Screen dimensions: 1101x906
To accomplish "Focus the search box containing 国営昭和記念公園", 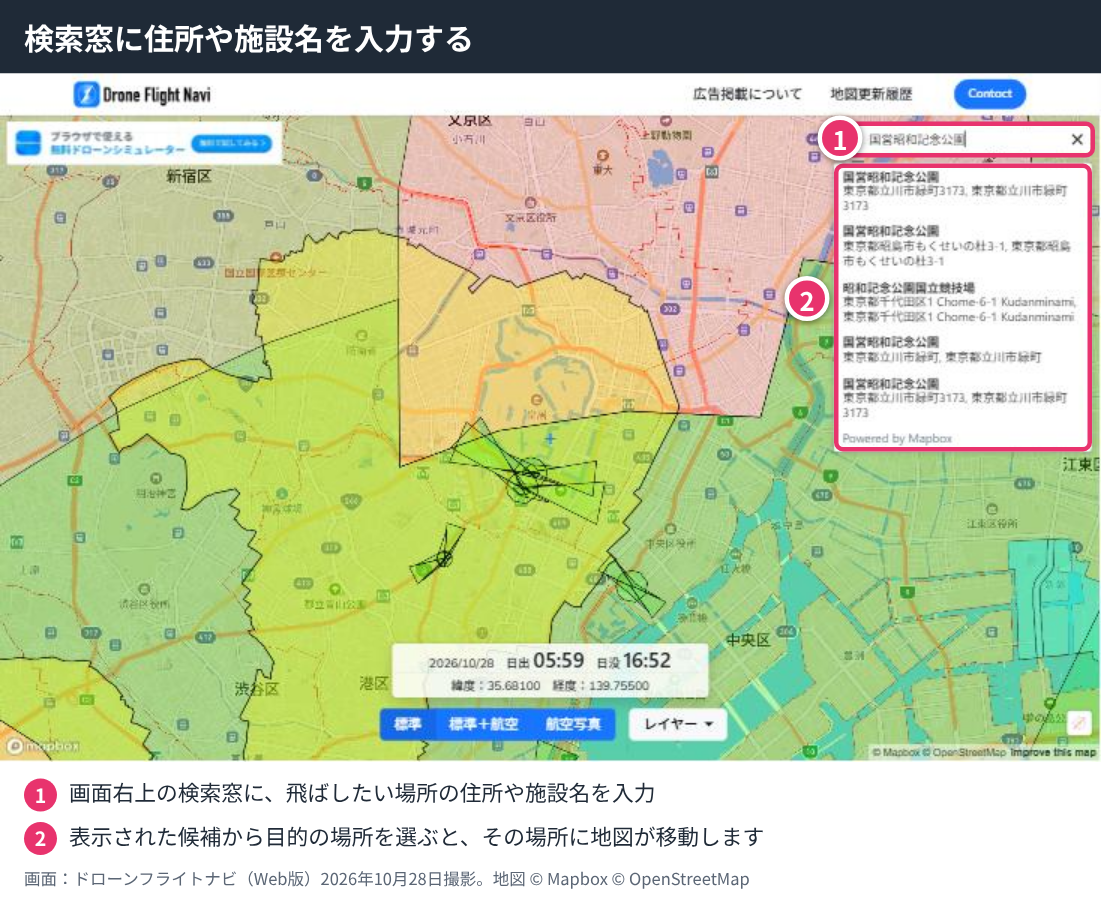I will (x=965, y=139).
